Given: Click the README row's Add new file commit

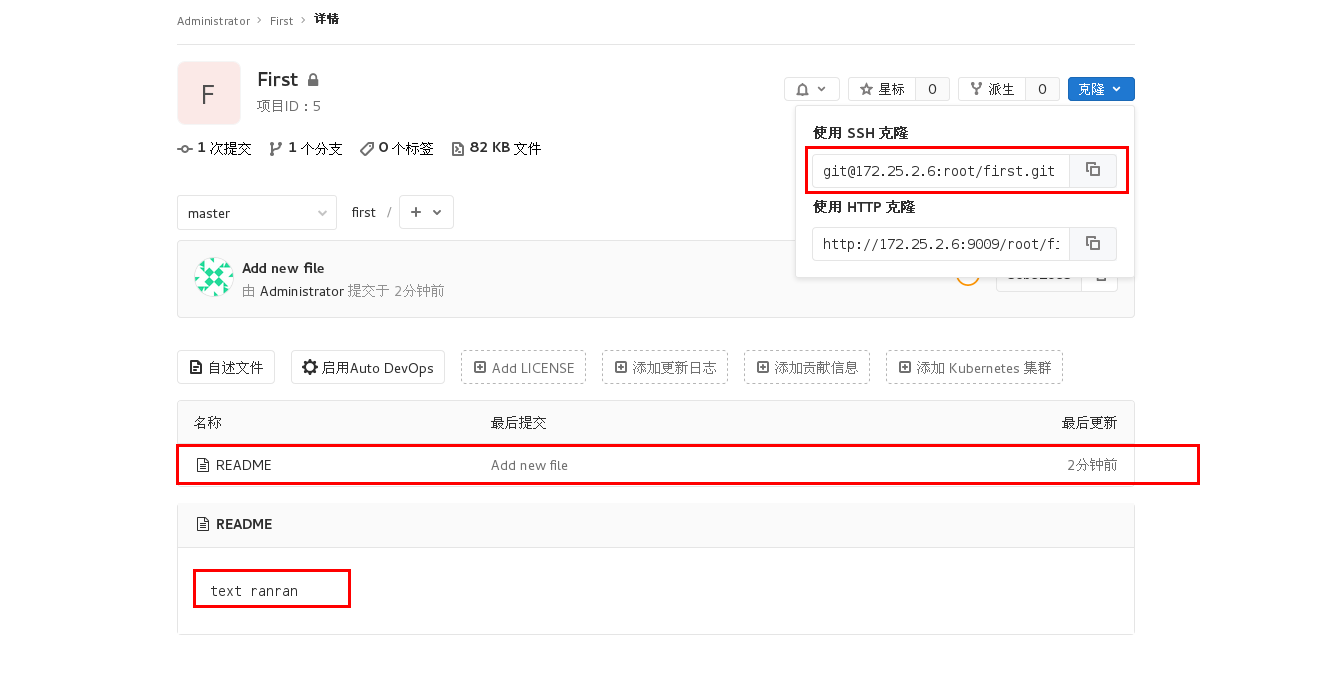Looking at the screenshot, I should [x=529, y=465].
